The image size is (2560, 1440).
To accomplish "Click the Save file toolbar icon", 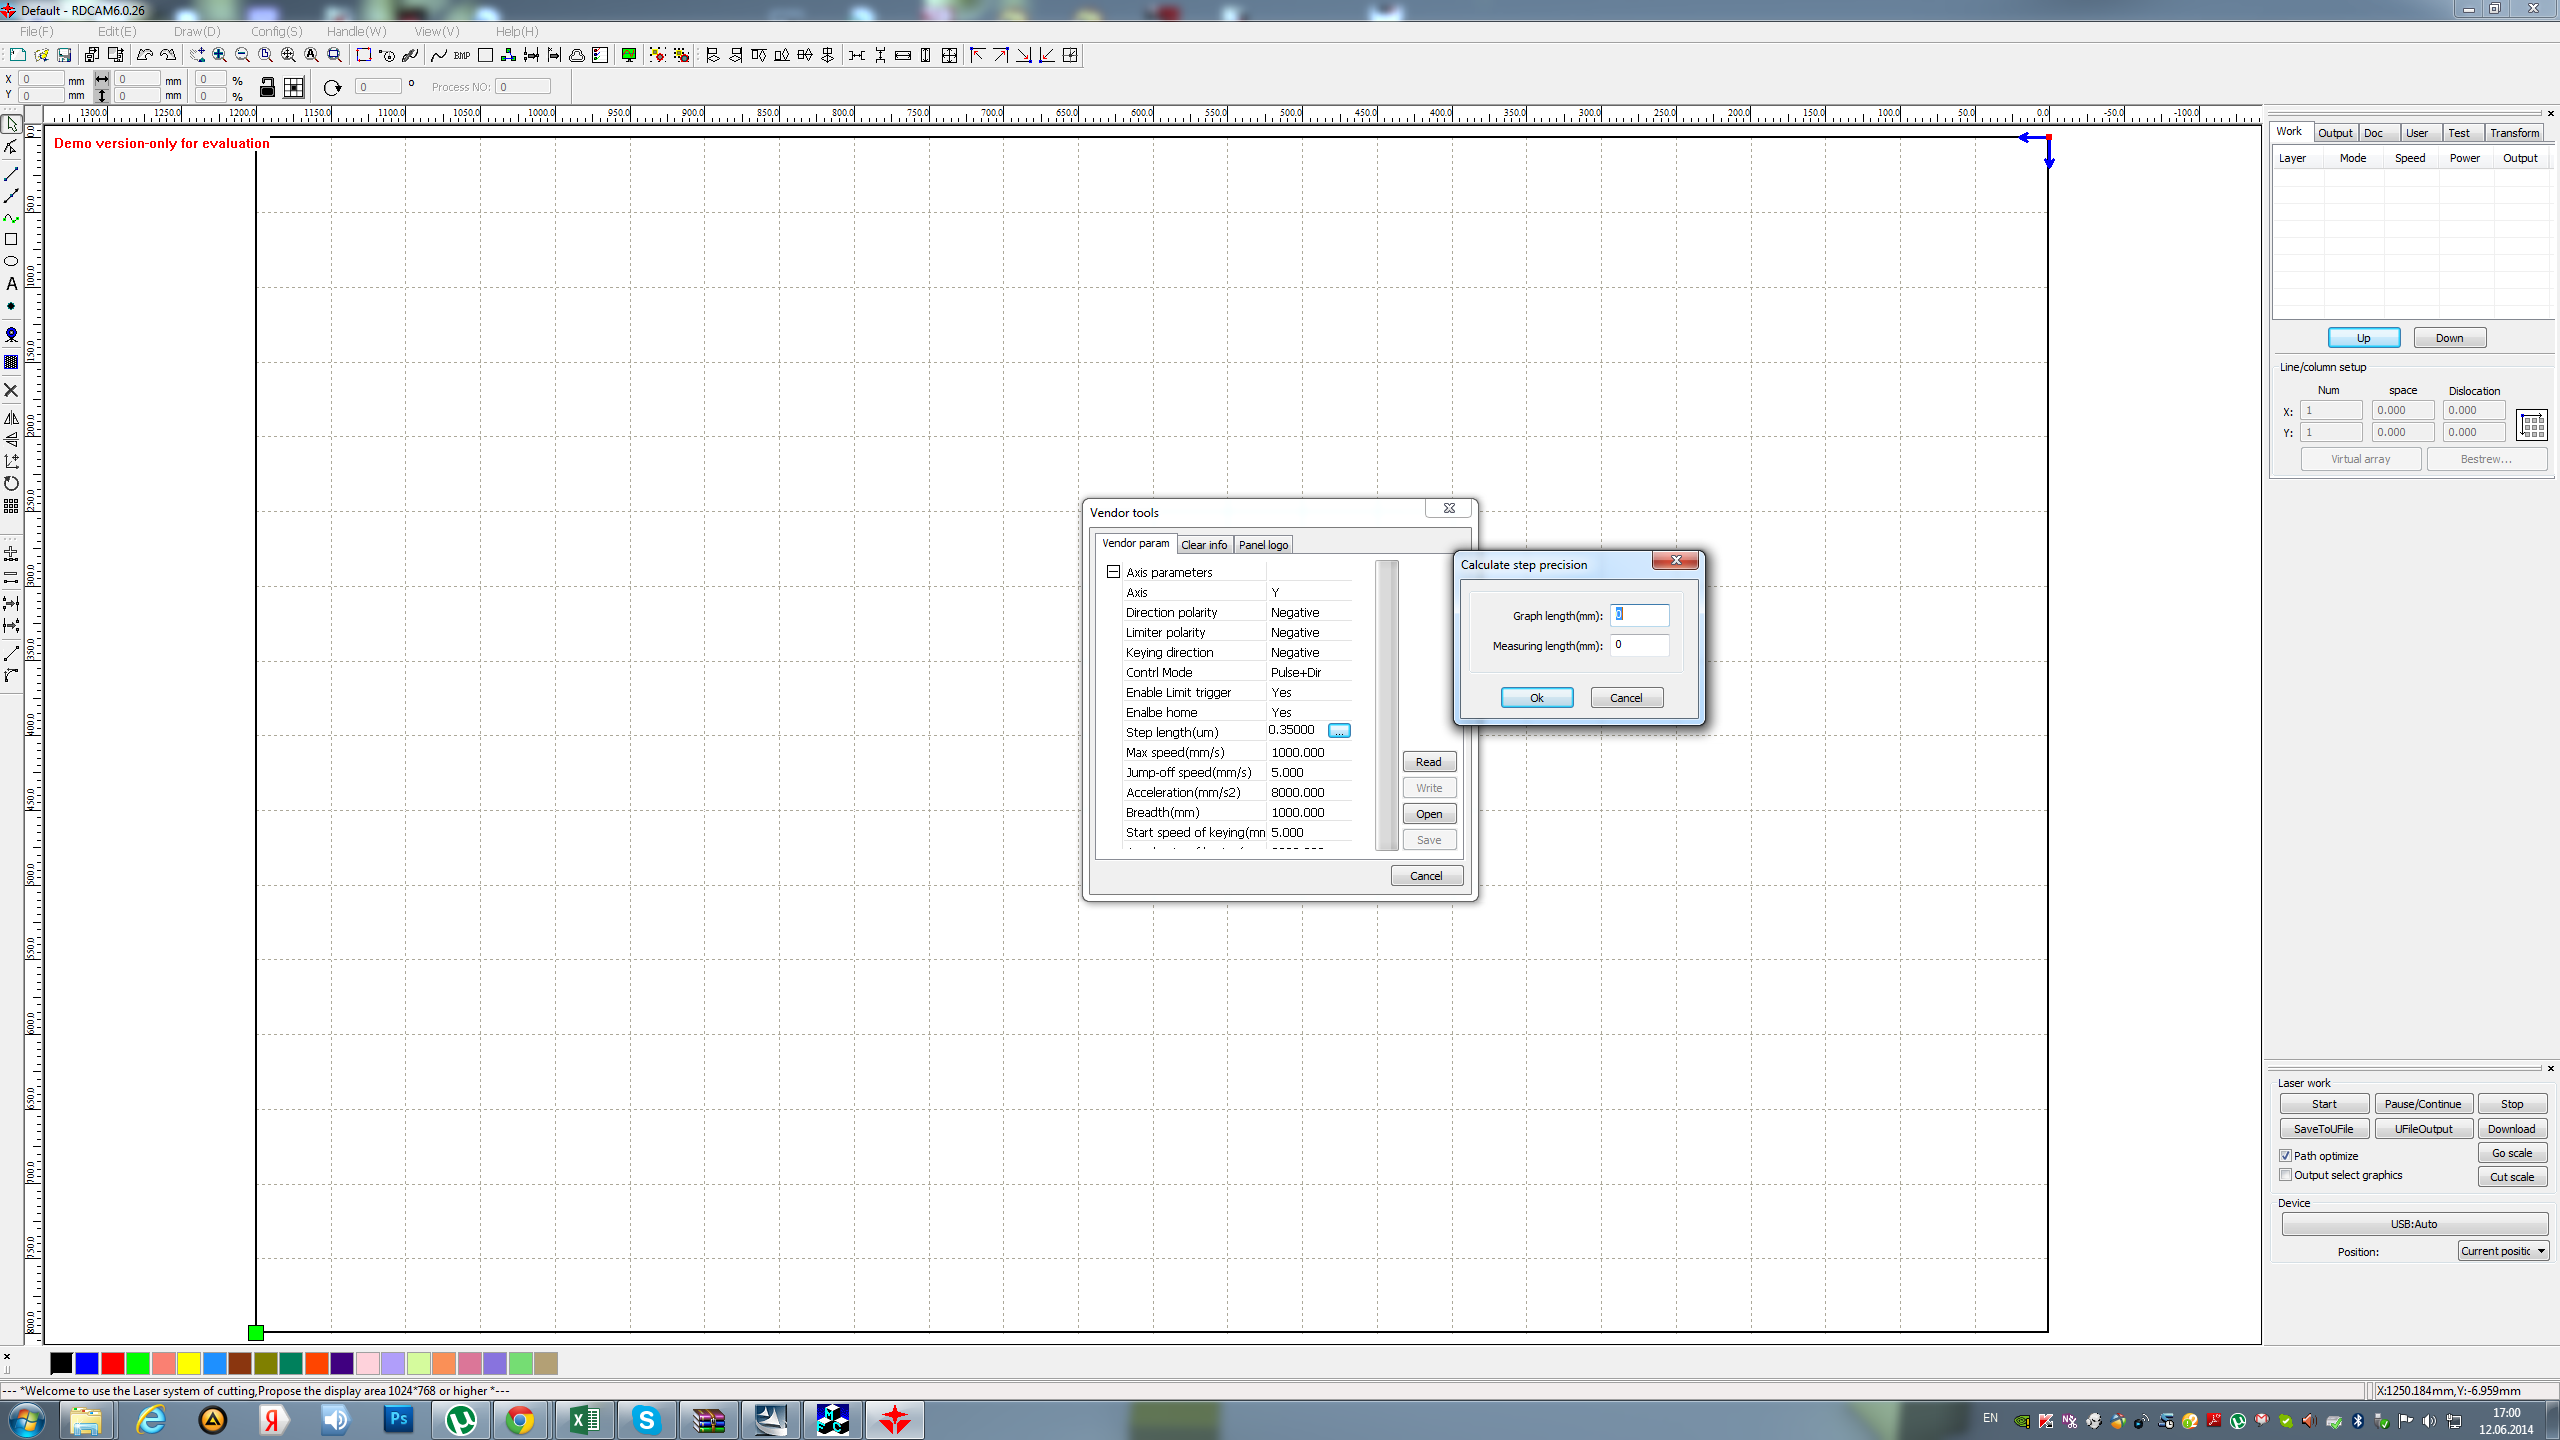I will 64,55.
